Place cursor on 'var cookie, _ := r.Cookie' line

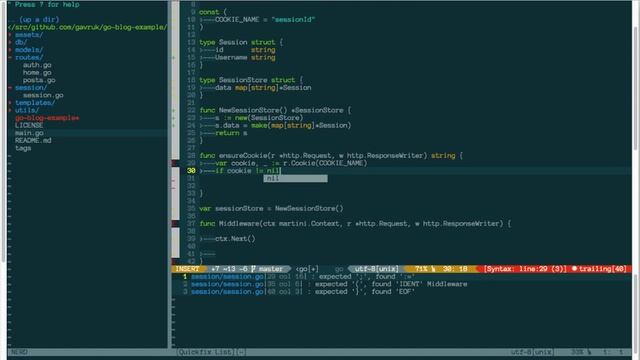pos(283,163)
